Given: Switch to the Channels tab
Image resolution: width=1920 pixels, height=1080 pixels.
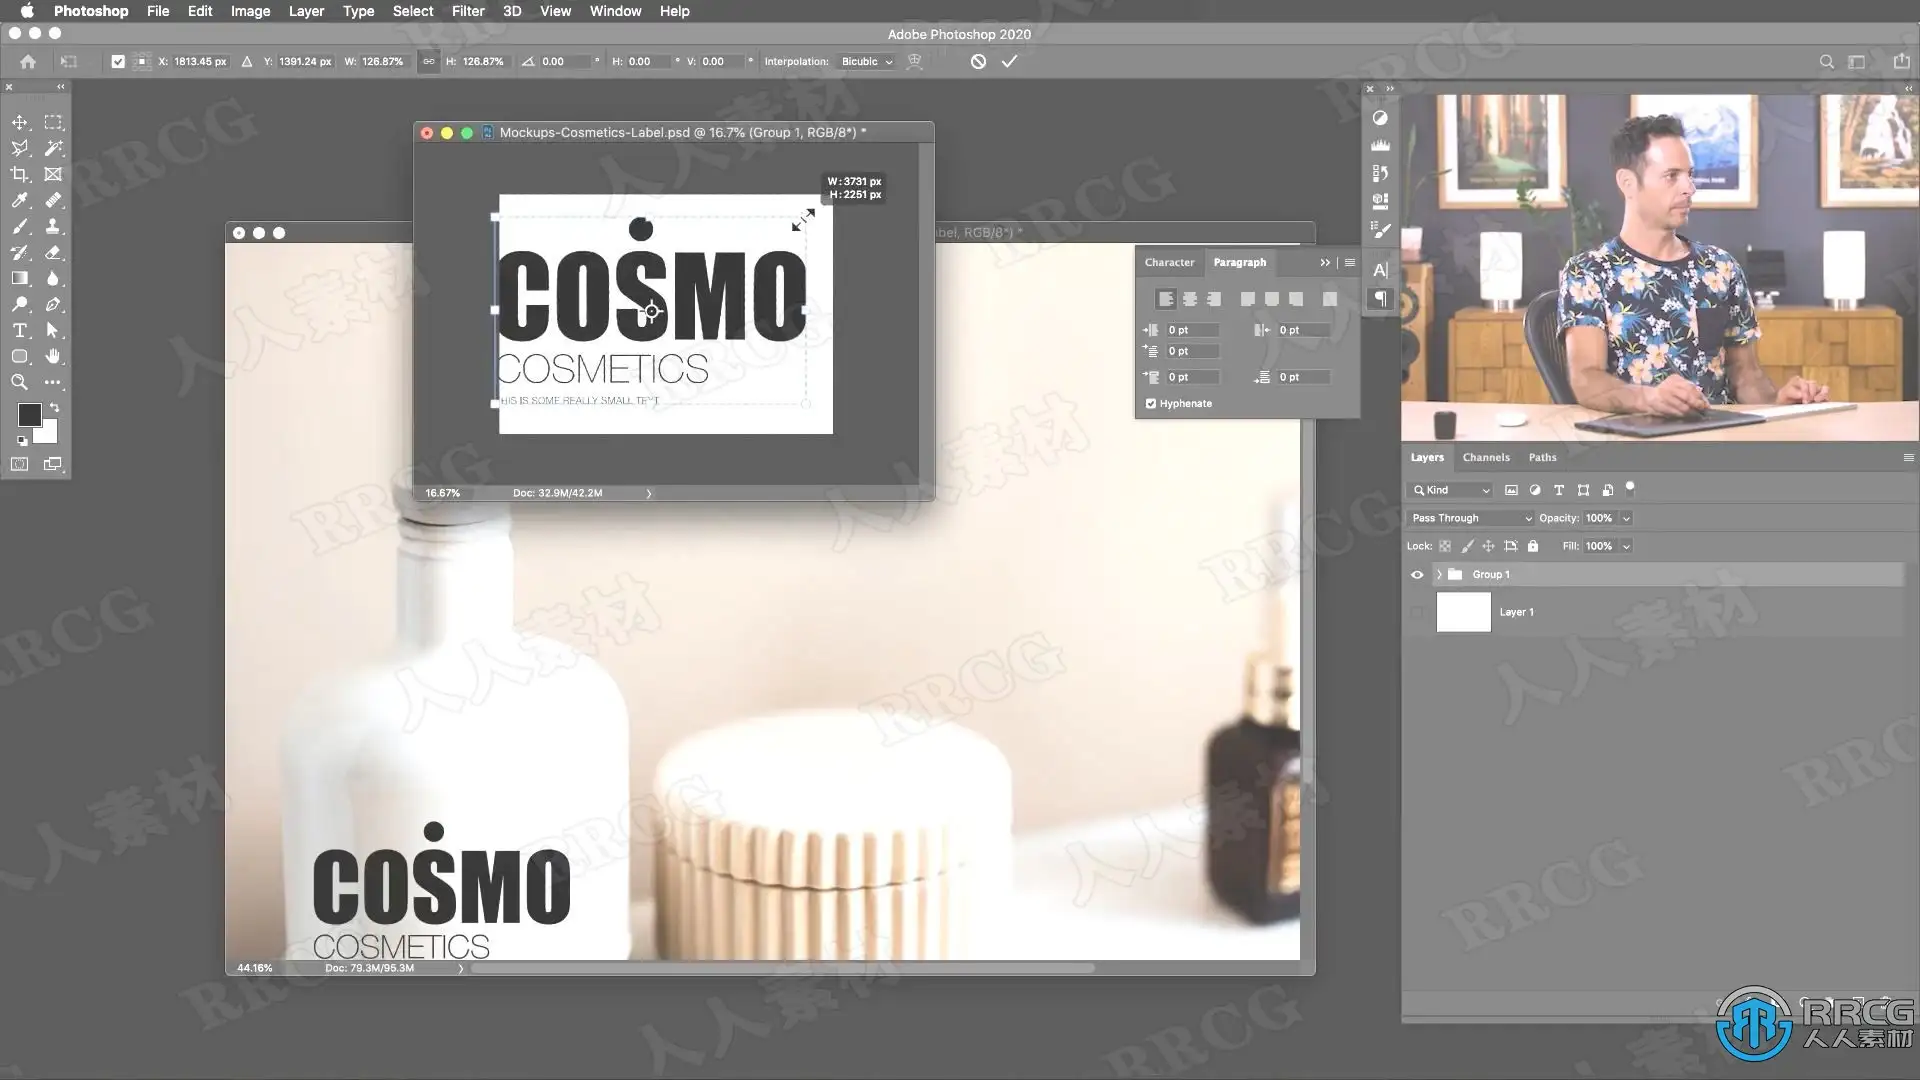Looking at the screenshot, I should point(1485,457).
